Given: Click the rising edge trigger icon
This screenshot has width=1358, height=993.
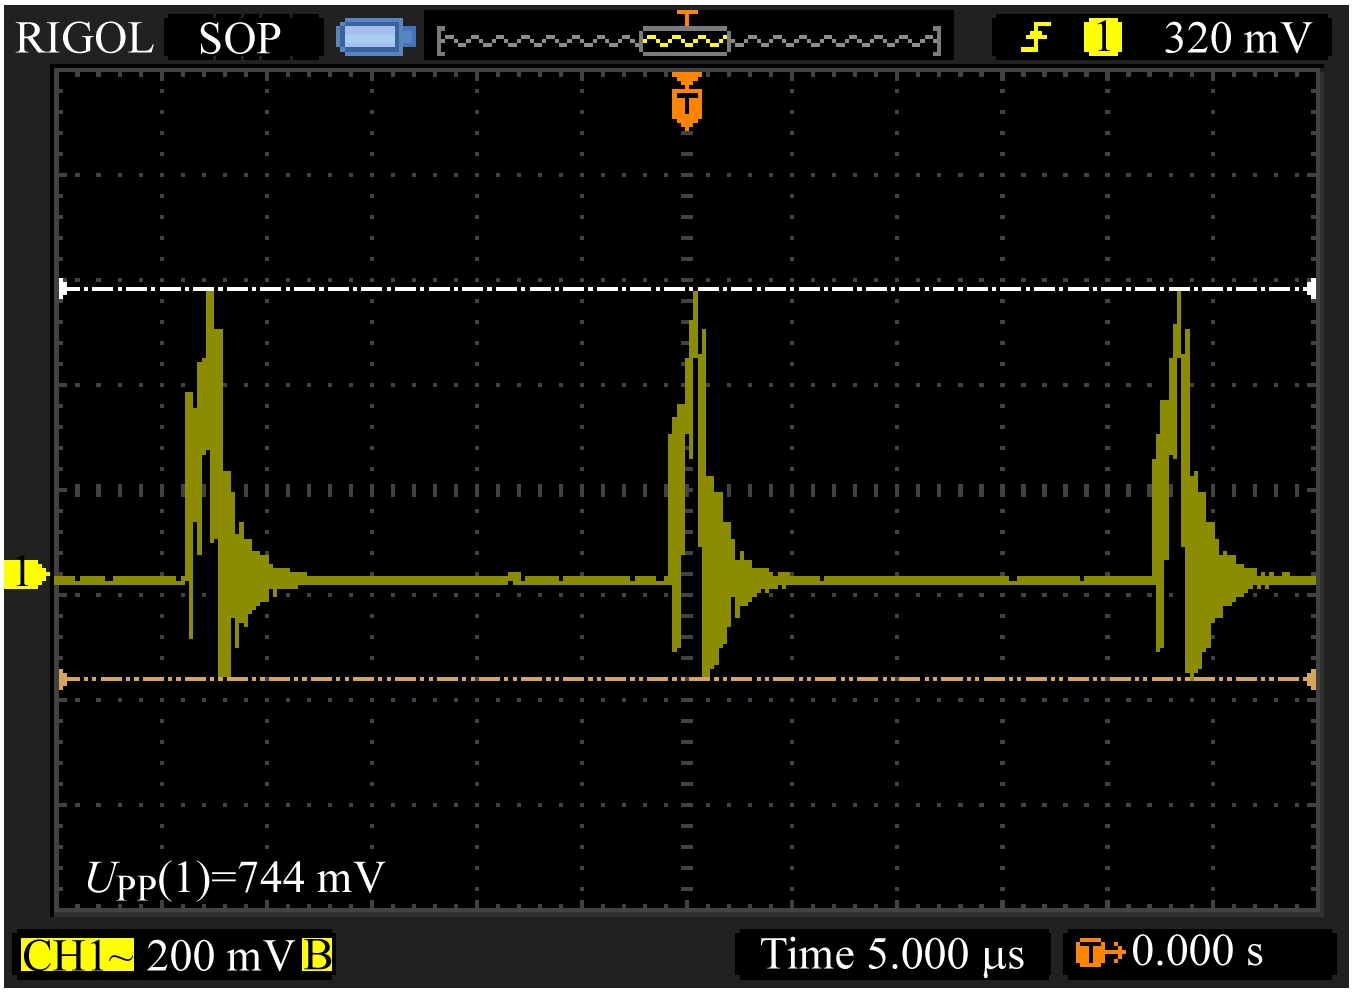Looking at the screenshot, I should coord(1035,38).
